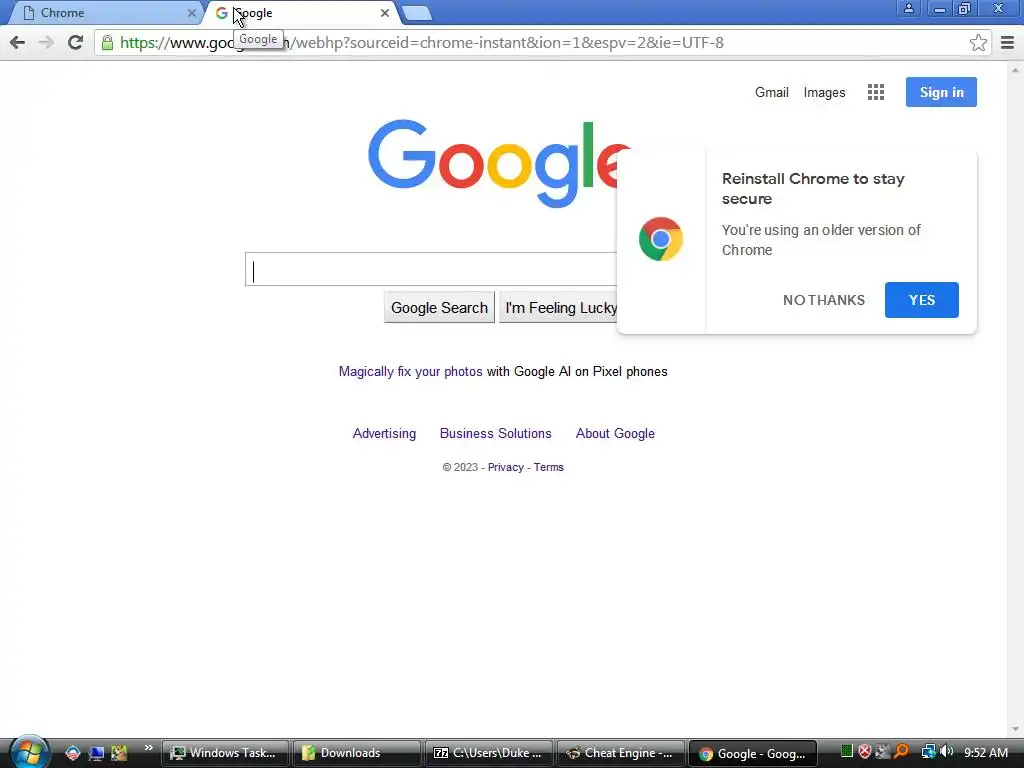
Task: Decline reinstall with NO THANKS
Action: (x=824, y=300)
